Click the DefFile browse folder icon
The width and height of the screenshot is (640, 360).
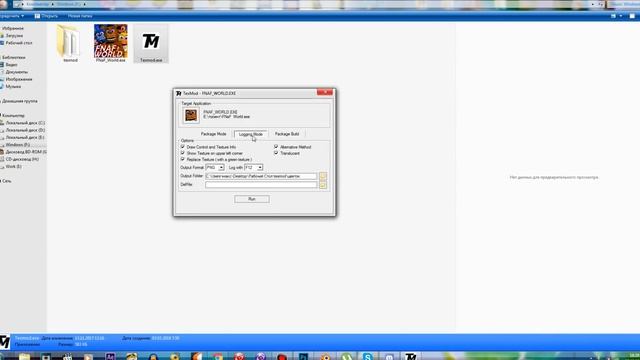click(323, 185)
